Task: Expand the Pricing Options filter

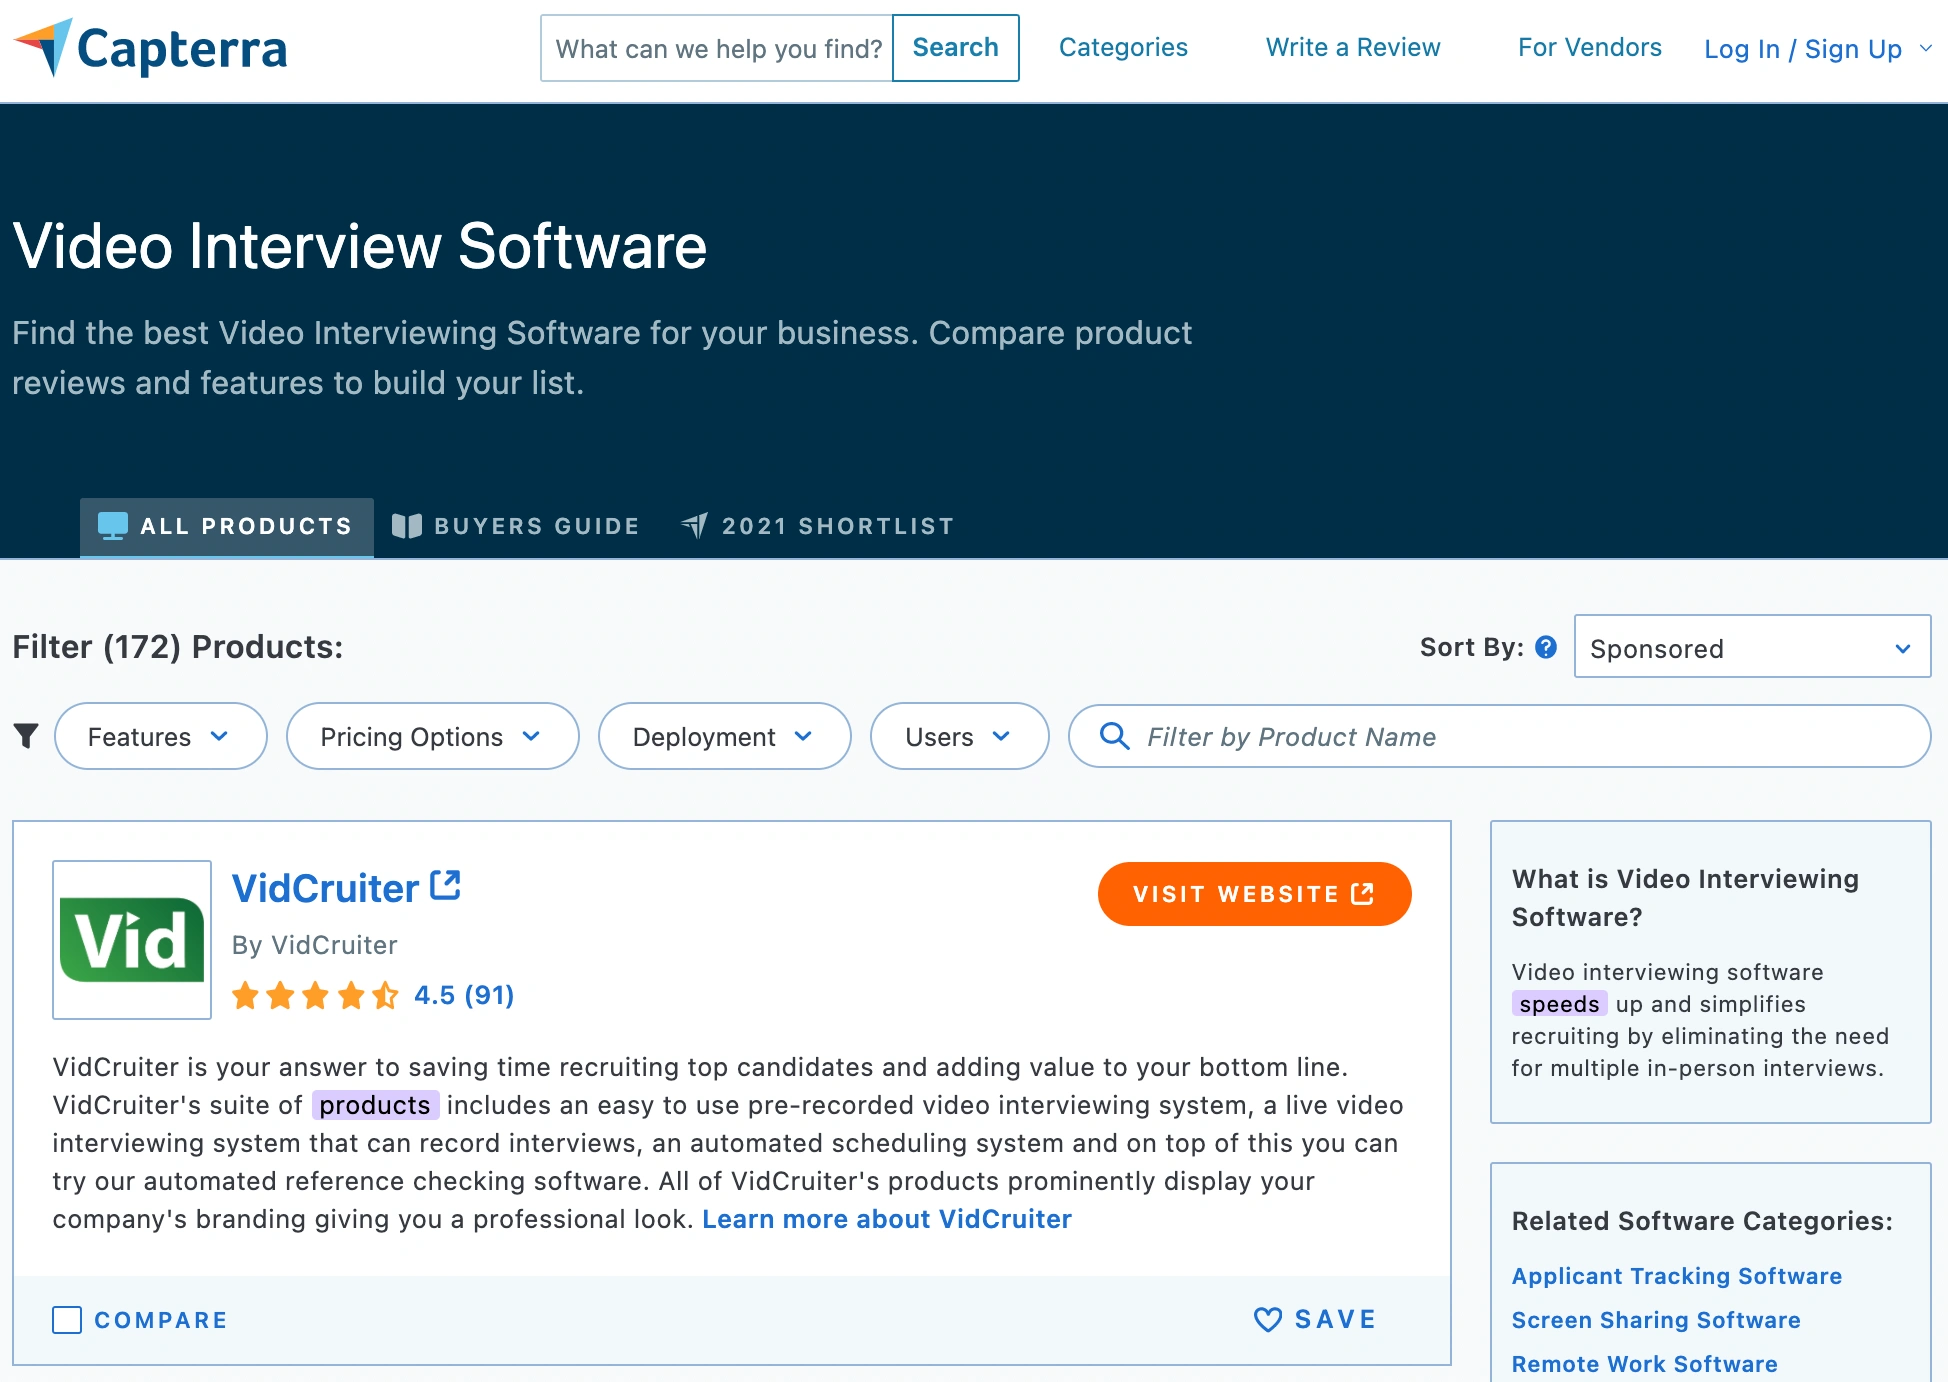Action: coord(433,736)
